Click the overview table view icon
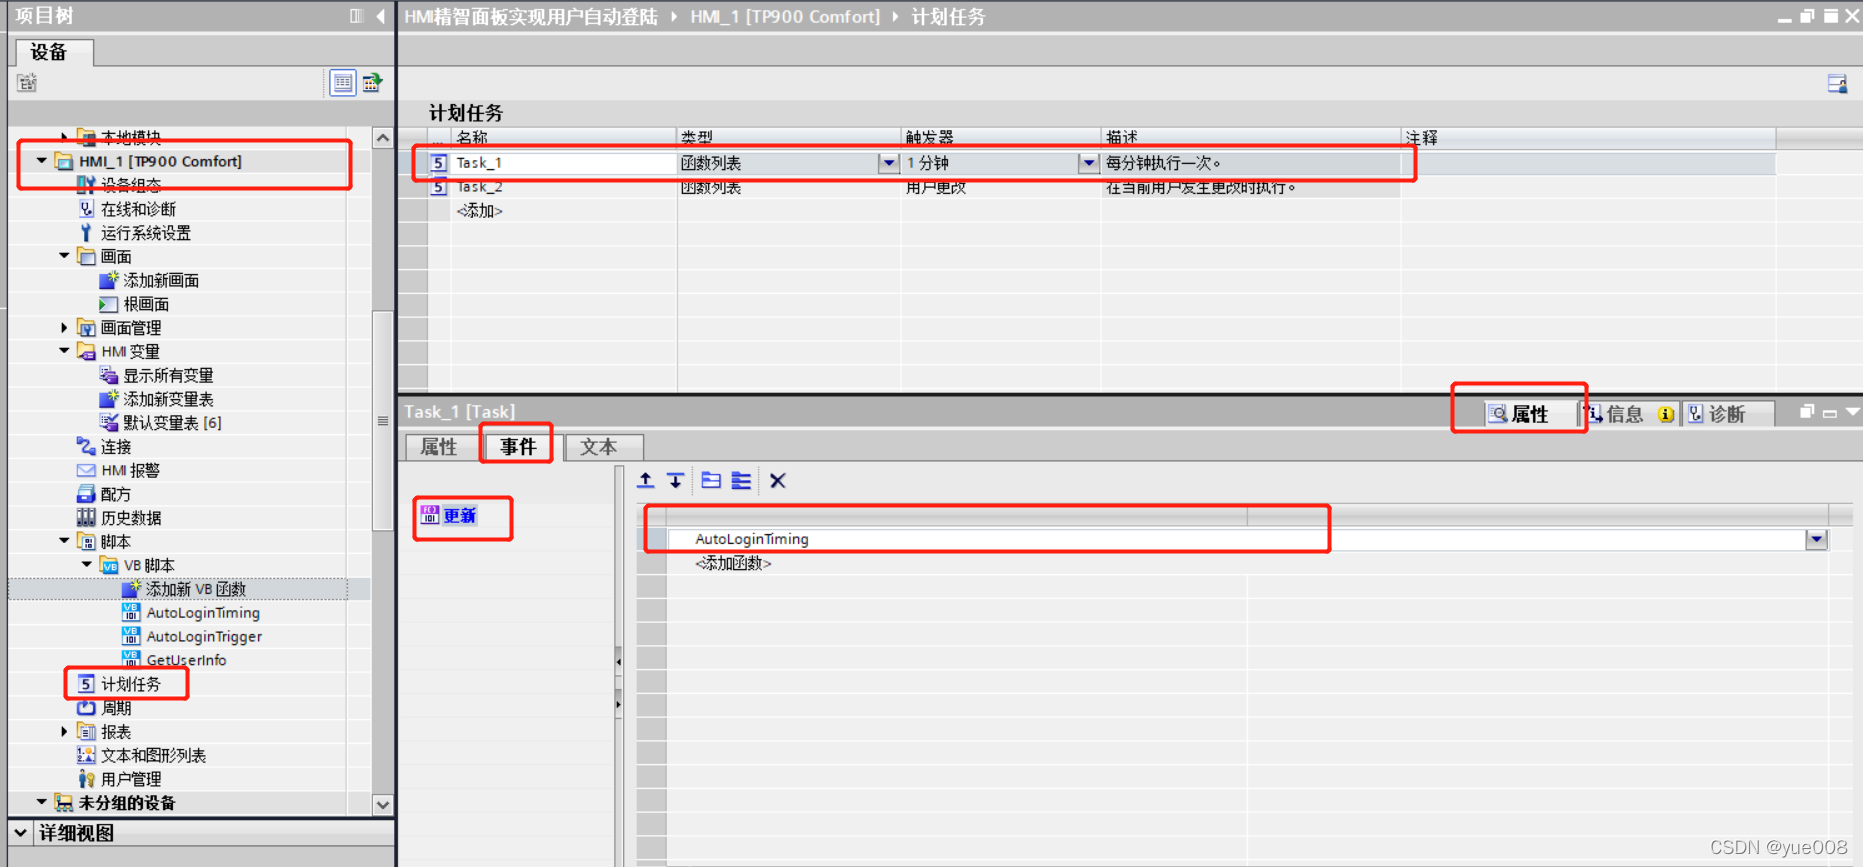The image size is (1863, 867). click(343, 83)
